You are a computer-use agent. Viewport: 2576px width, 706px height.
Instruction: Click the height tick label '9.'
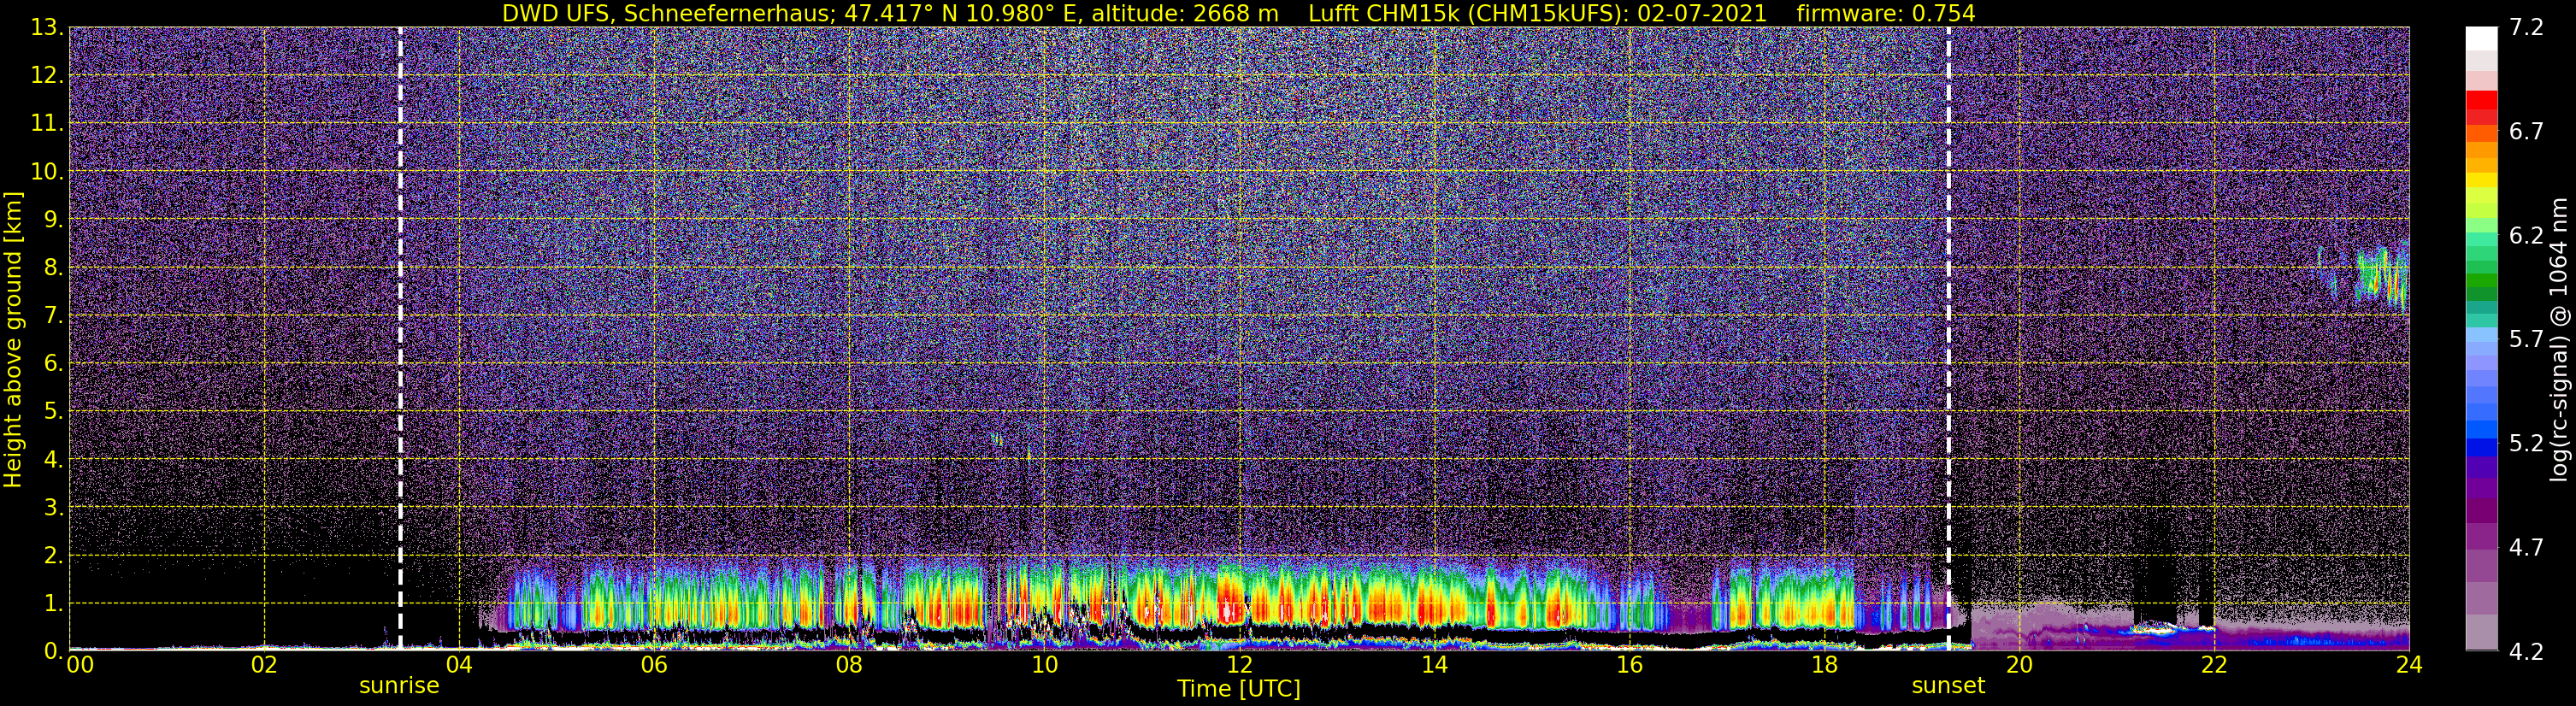53,219
